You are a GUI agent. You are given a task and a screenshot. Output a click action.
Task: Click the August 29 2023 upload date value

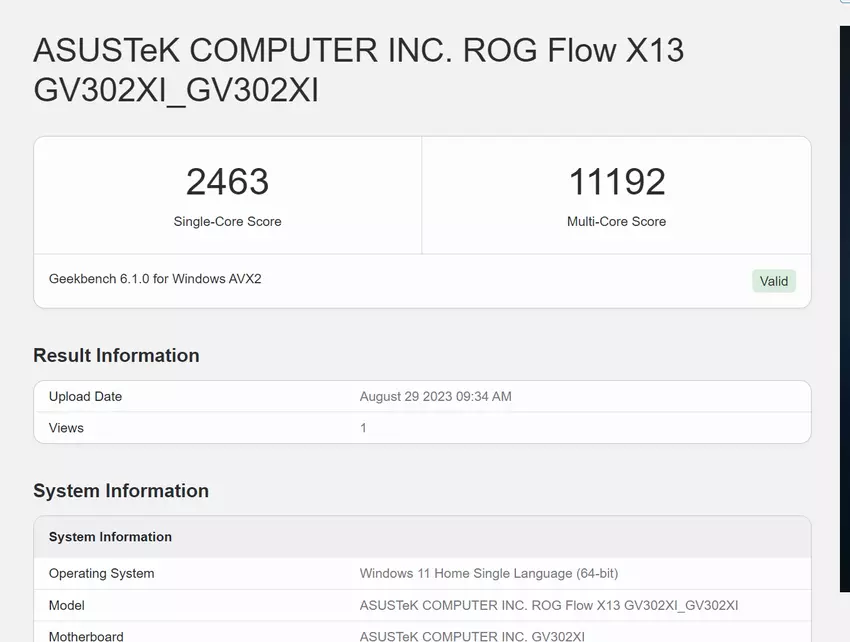coord(435,397)
